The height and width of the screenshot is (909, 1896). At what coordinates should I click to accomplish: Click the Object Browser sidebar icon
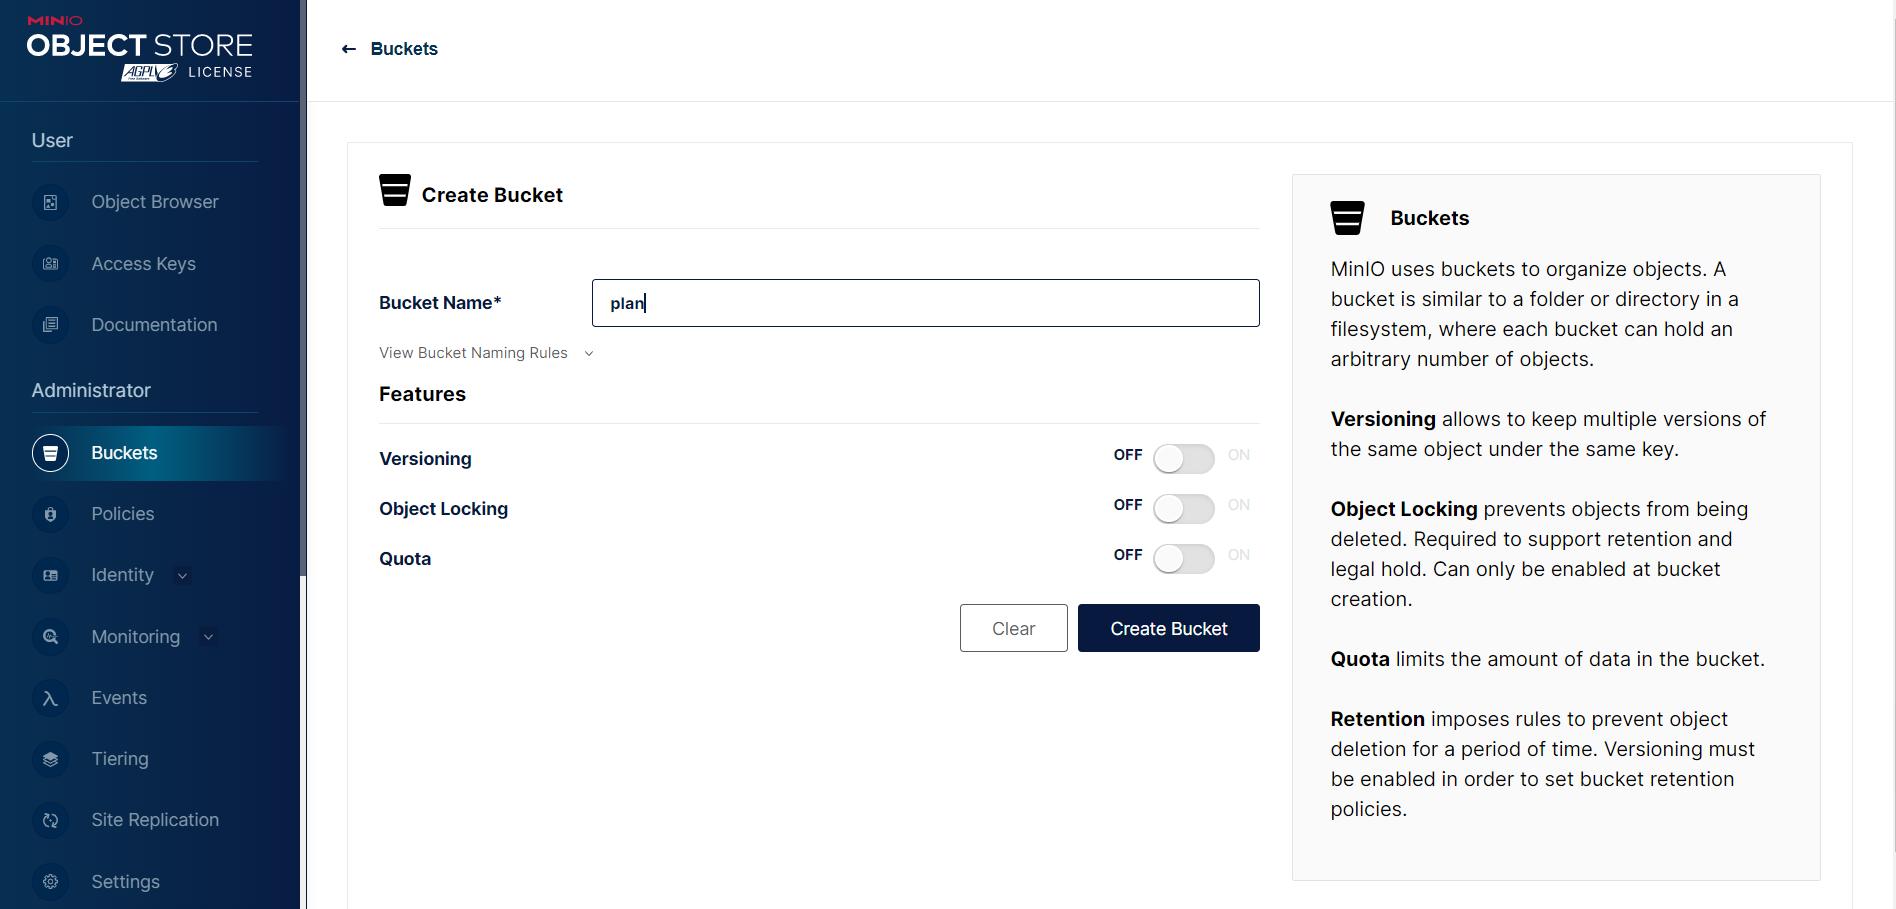(50, 202)
